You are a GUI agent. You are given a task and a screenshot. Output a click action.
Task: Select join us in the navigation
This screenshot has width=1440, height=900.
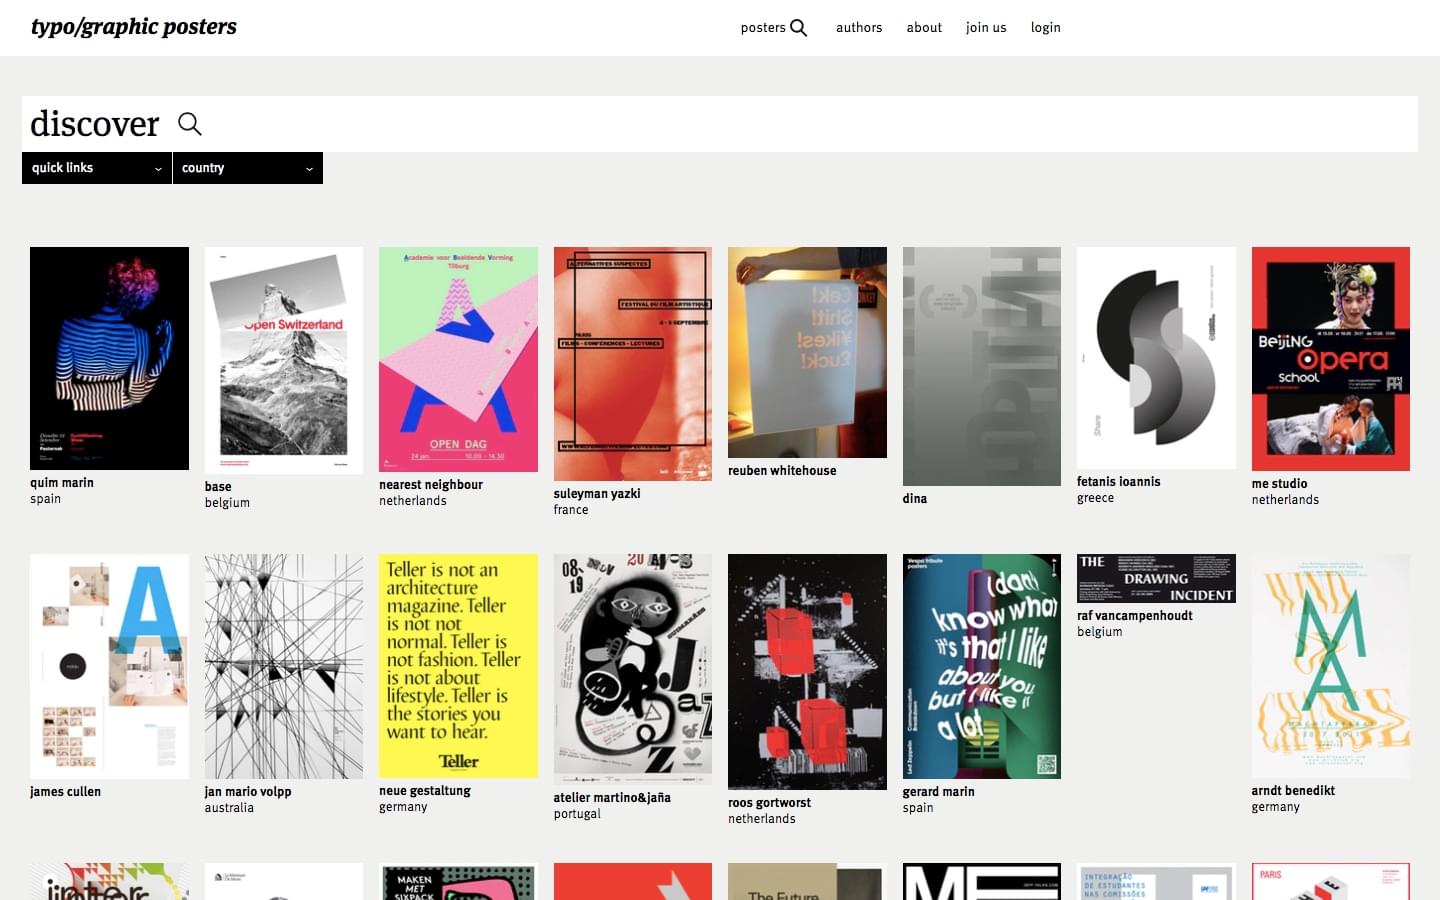986,28
